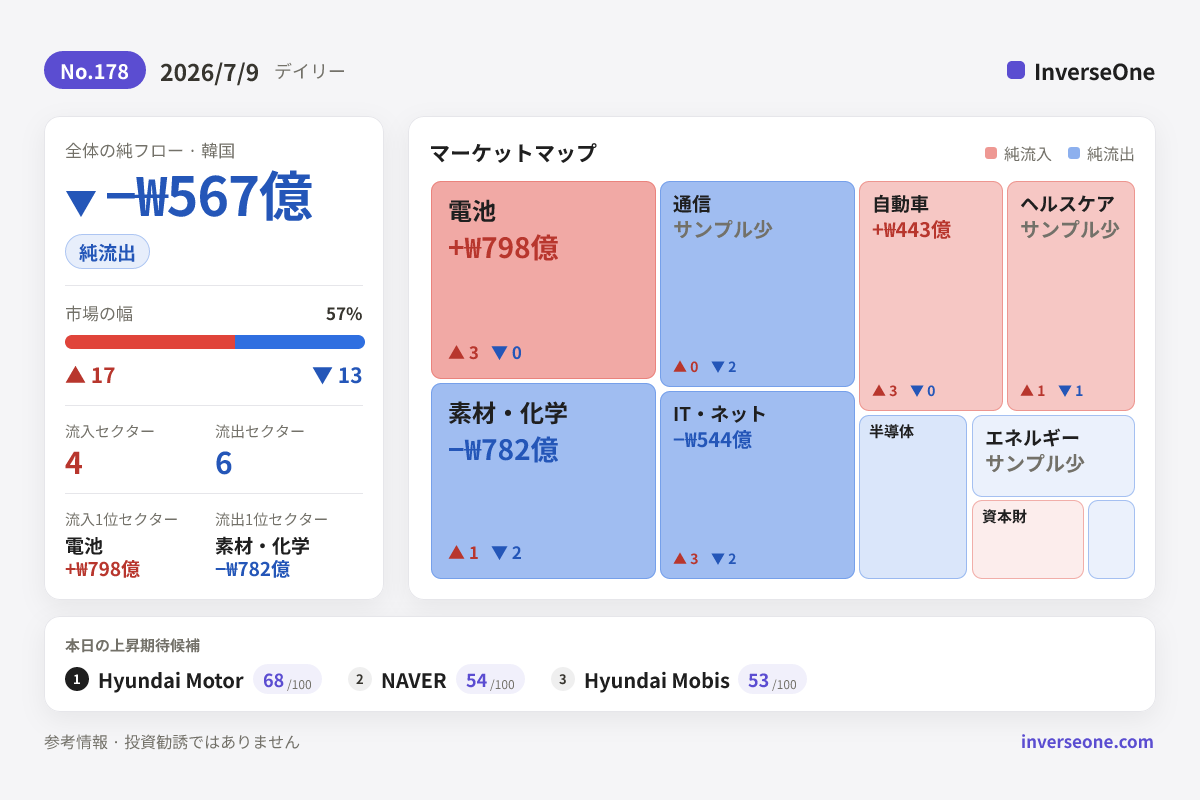1200x800 pixels.
Task: Click the Hyundai Motor score 68 pill
Action: tap(287, 680)
